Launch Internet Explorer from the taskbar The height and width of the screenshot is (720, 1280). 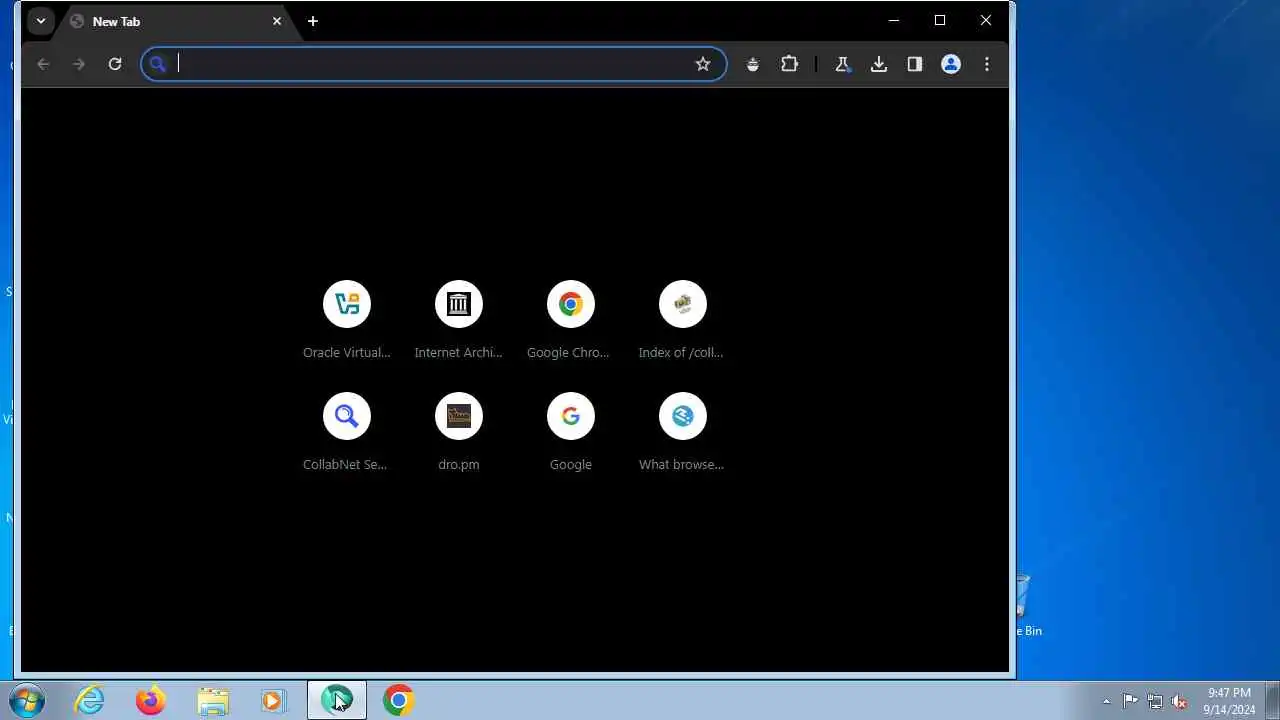90,700
